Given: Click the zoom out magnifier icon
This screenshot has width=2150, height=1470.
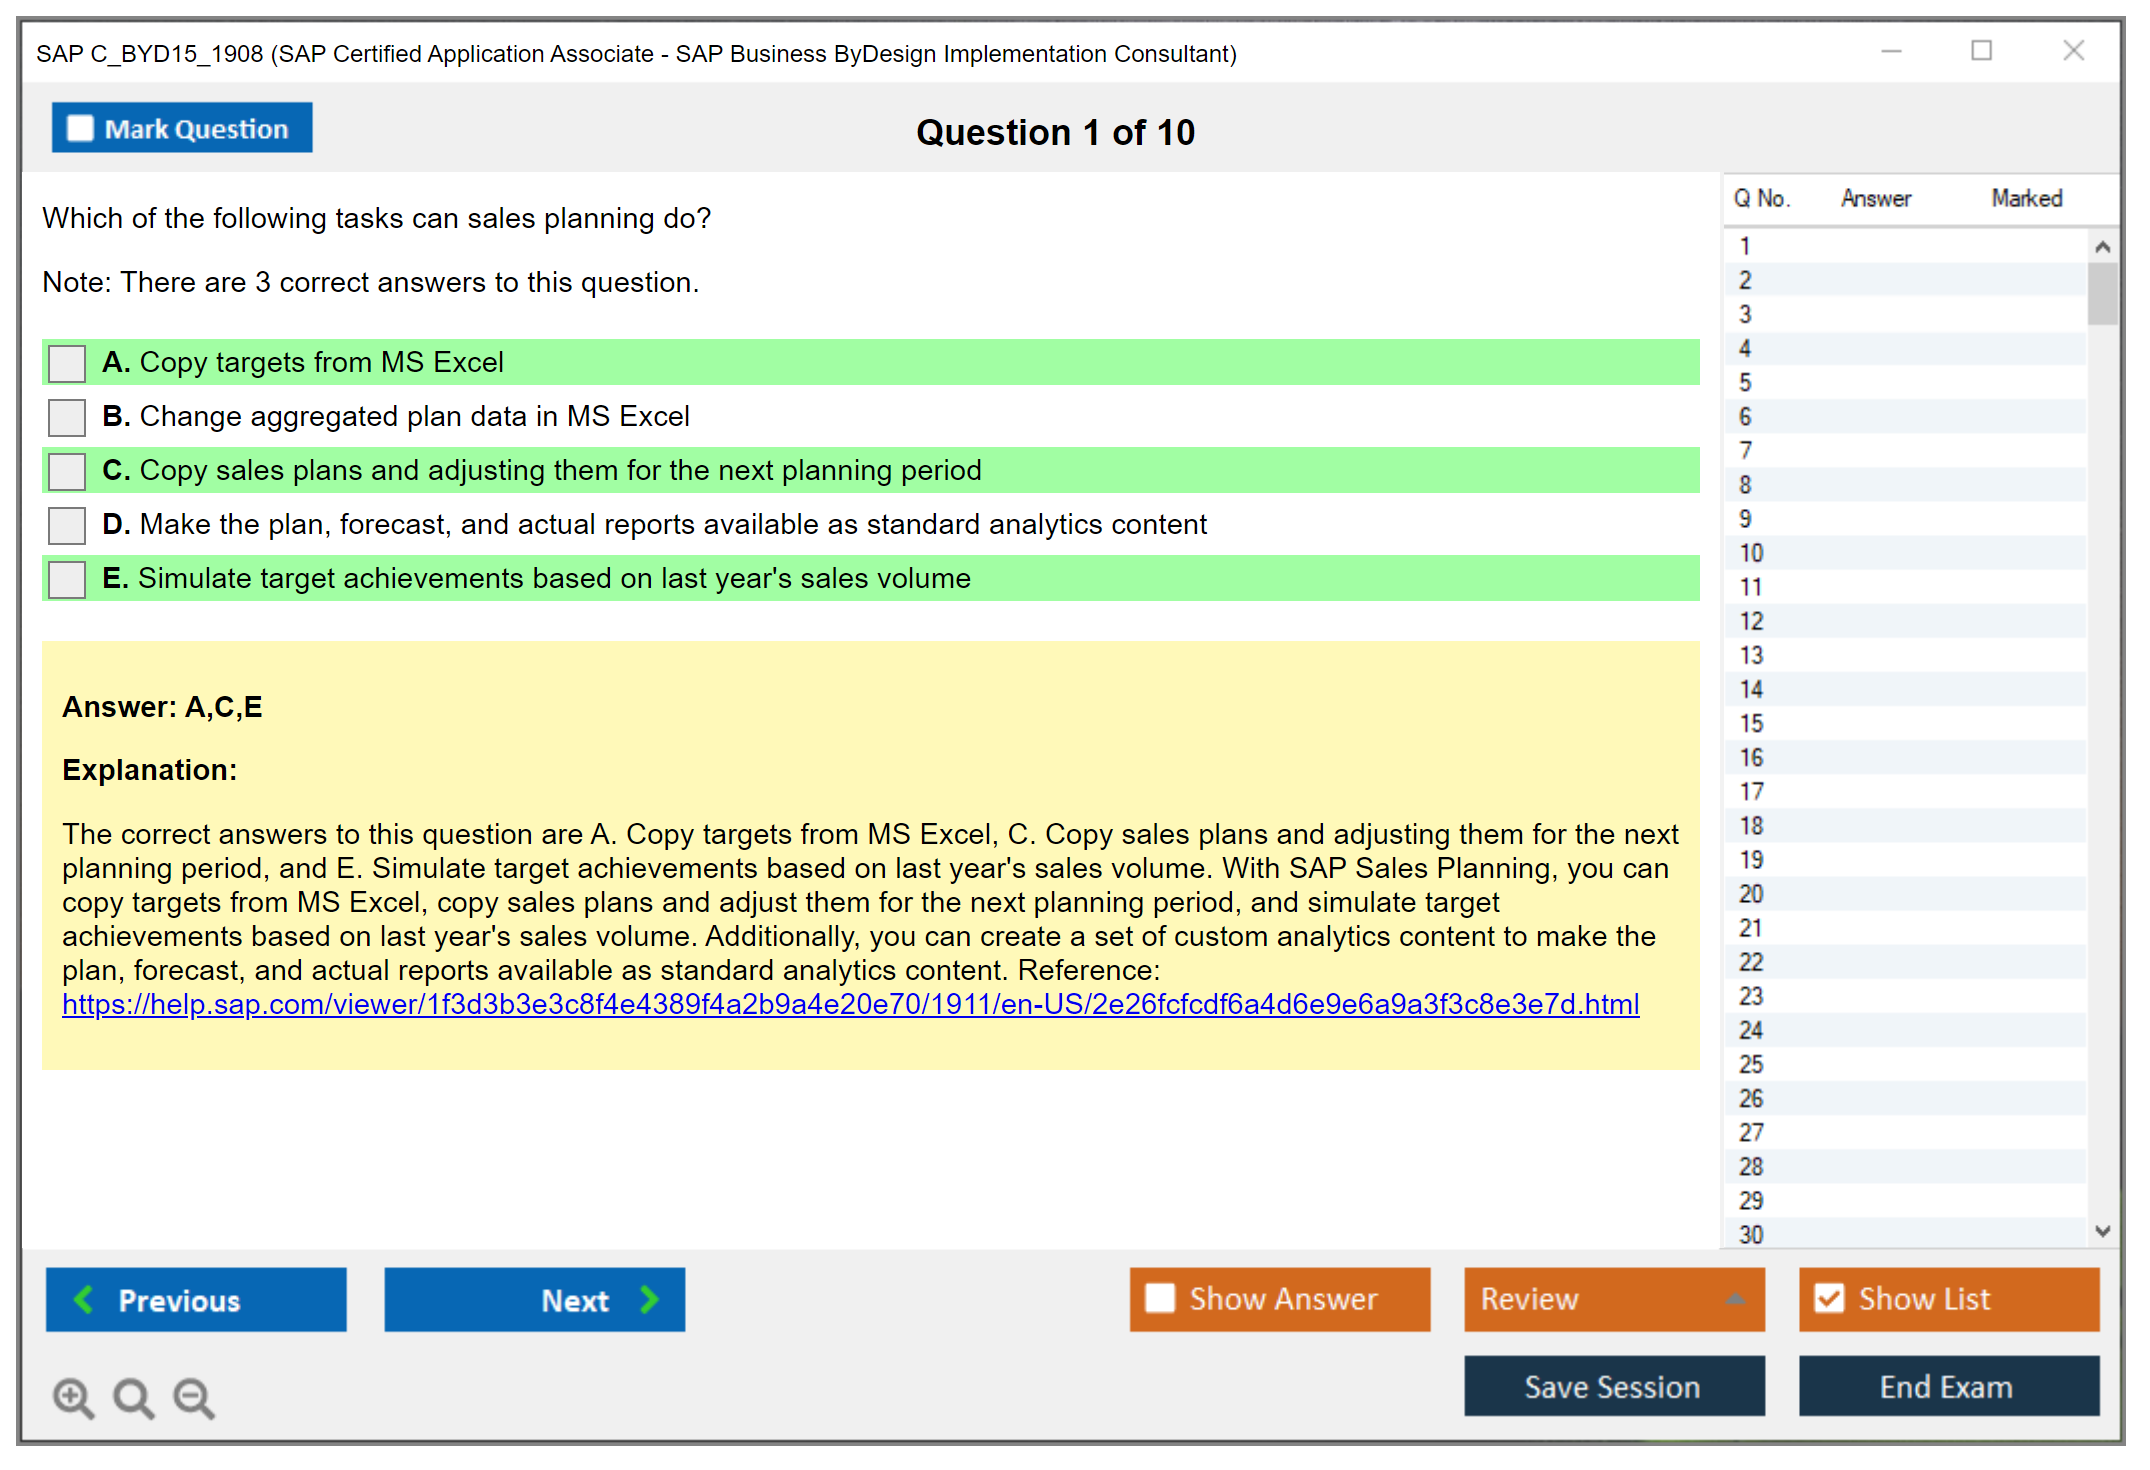Looking at the screenshot, I should pos(194,1397).
